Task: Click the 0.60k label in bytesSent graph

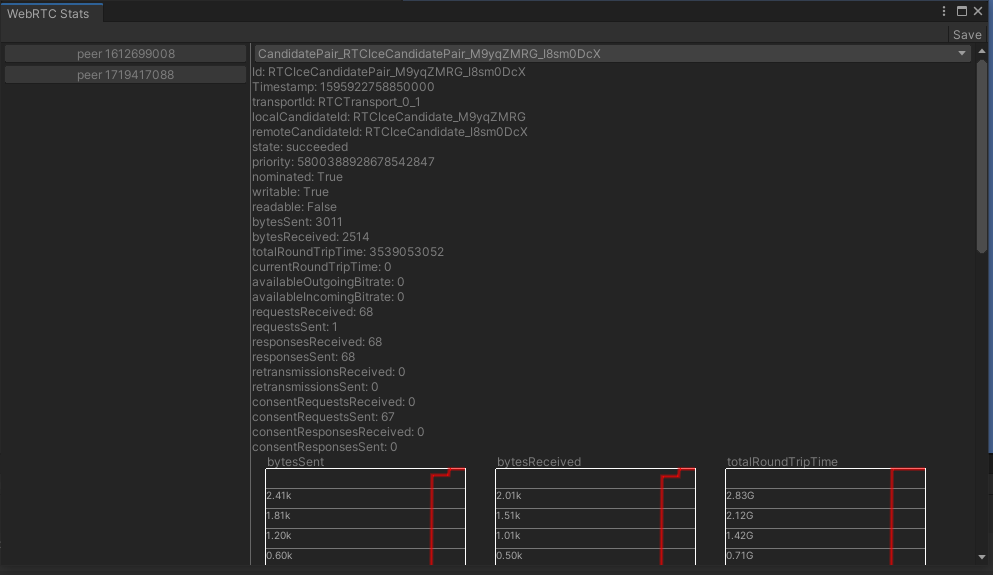Action: 279,556
